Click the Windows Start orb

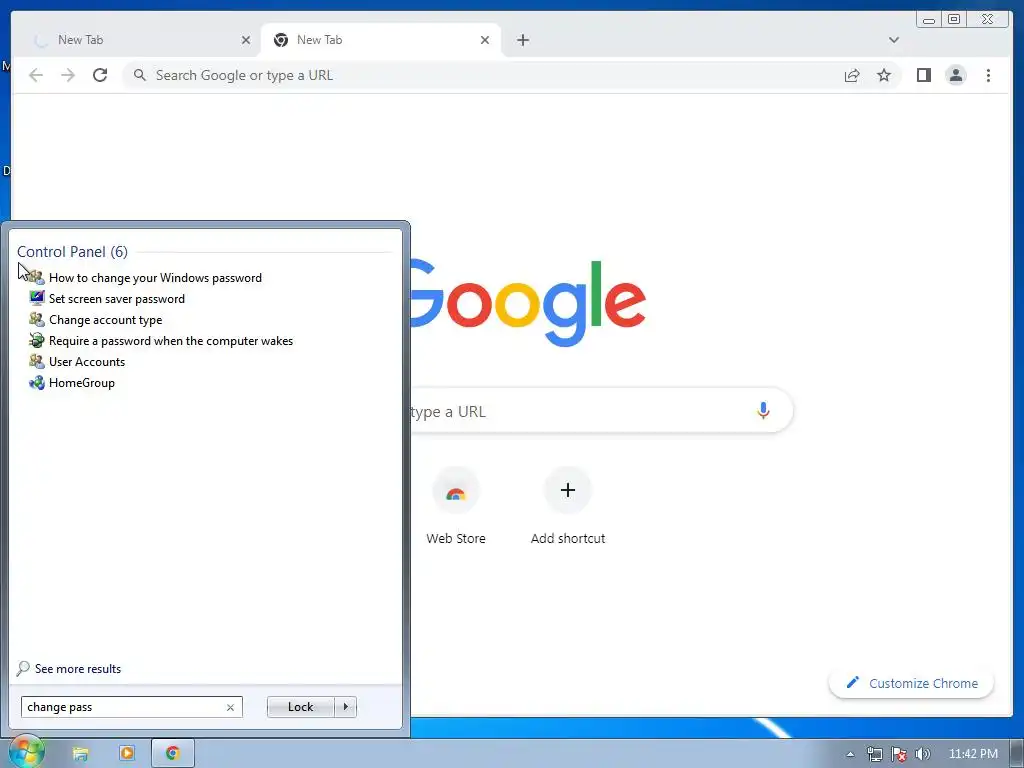(26, 753)
